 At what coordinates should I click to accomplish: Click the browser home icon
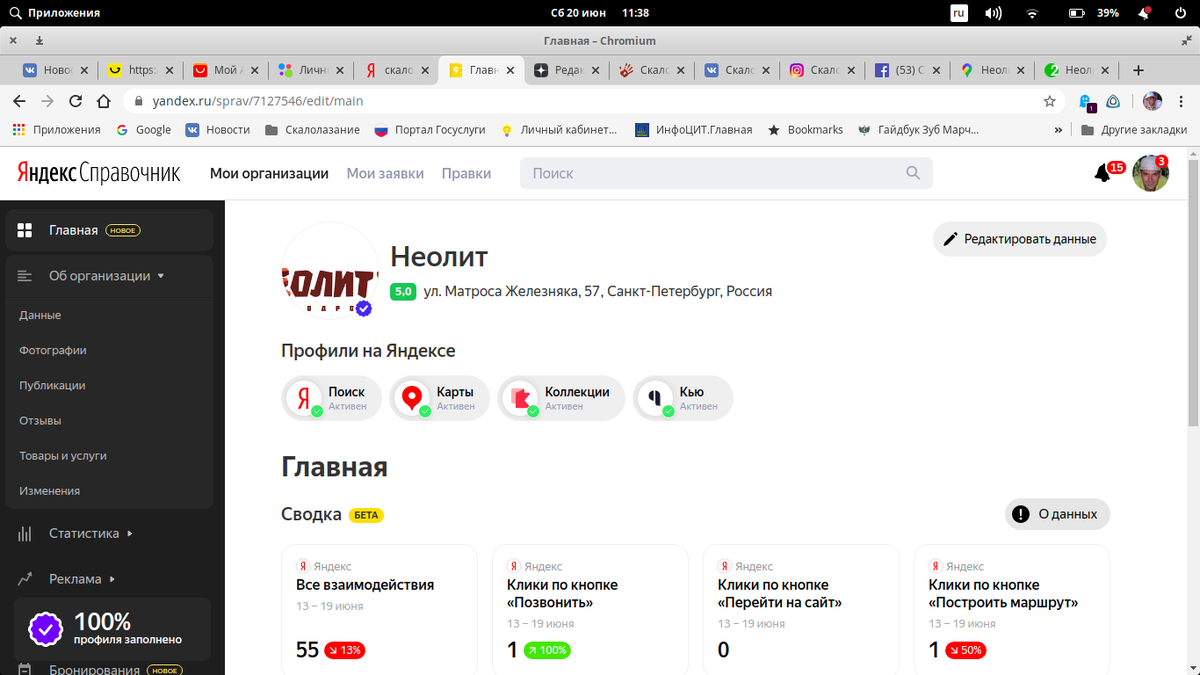pos(103,101)
